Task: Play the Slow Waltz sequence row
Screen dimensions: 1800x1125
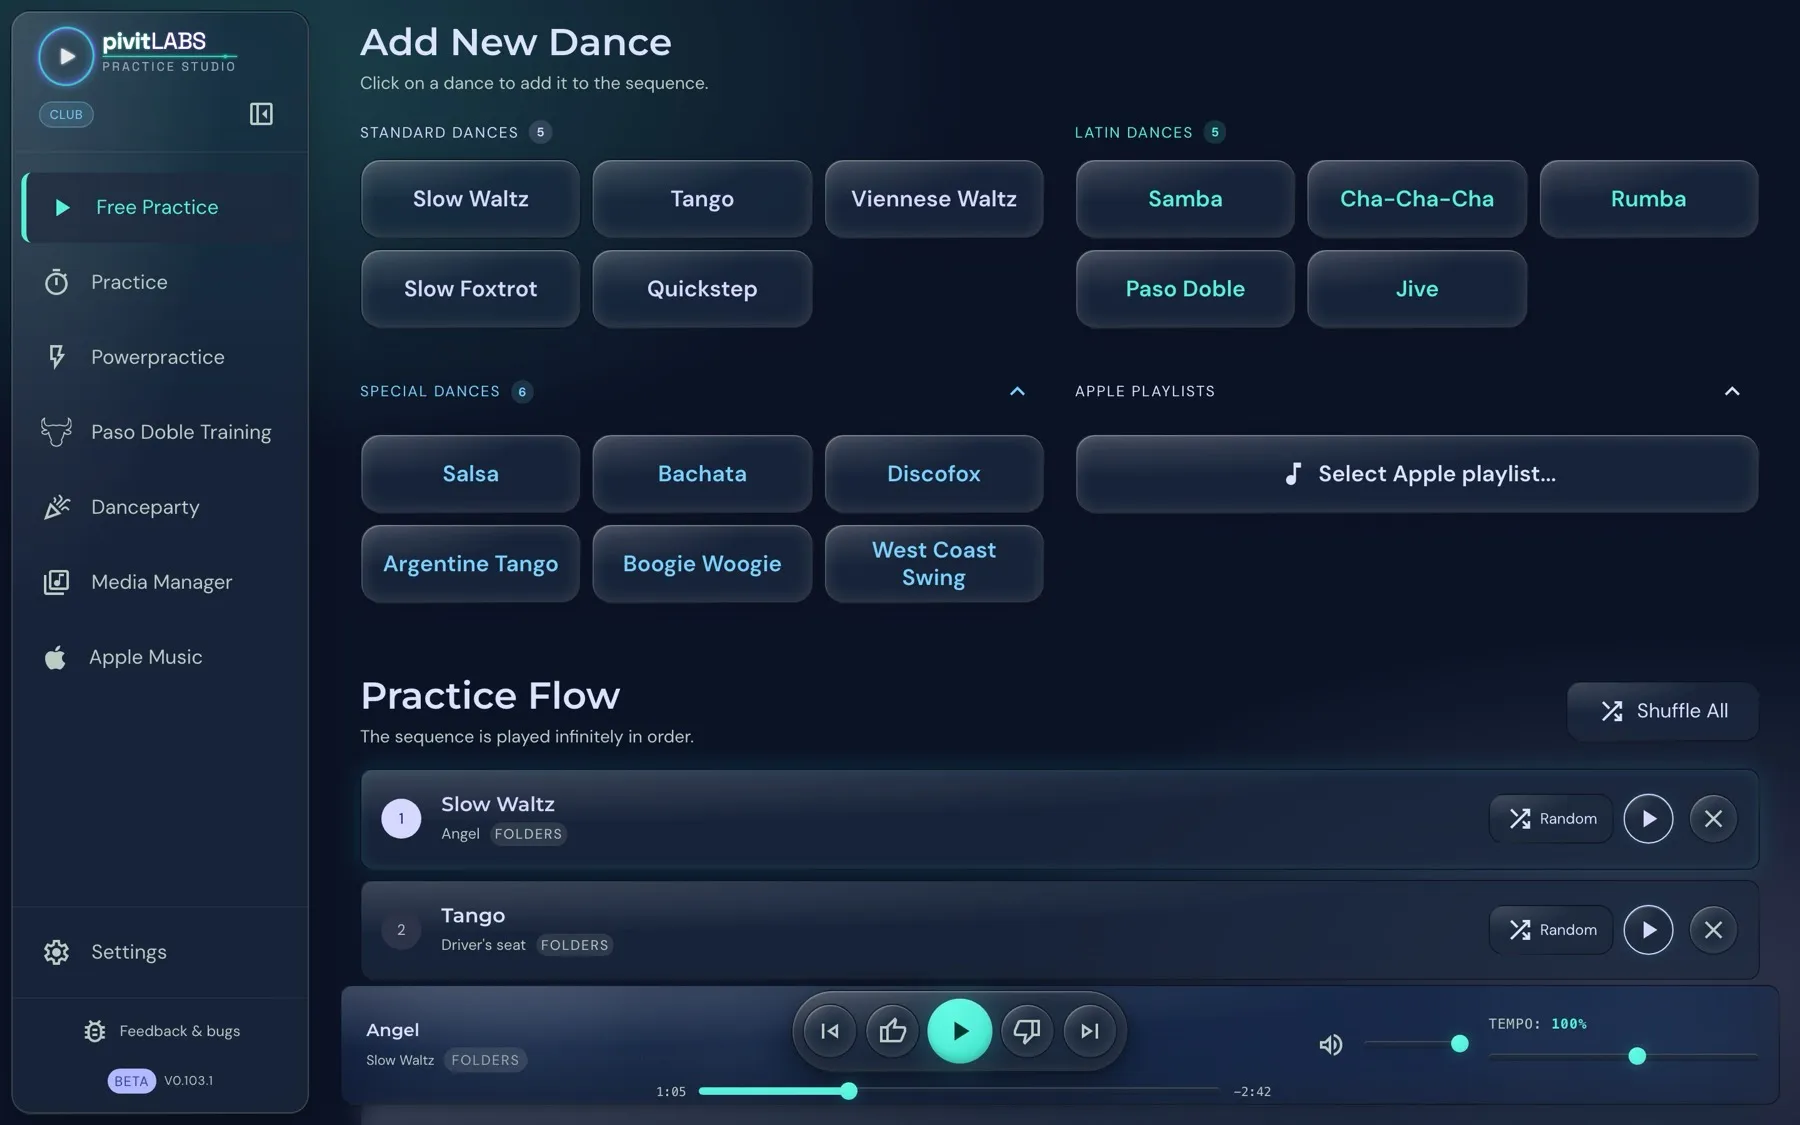Action: coord(1648,819)
